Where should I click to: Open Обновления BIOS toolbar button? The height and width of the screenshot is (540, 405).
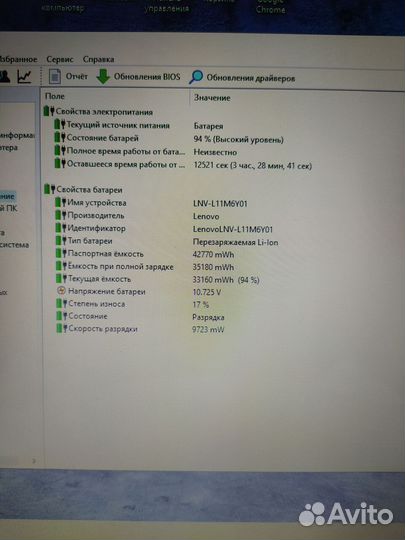138,77
